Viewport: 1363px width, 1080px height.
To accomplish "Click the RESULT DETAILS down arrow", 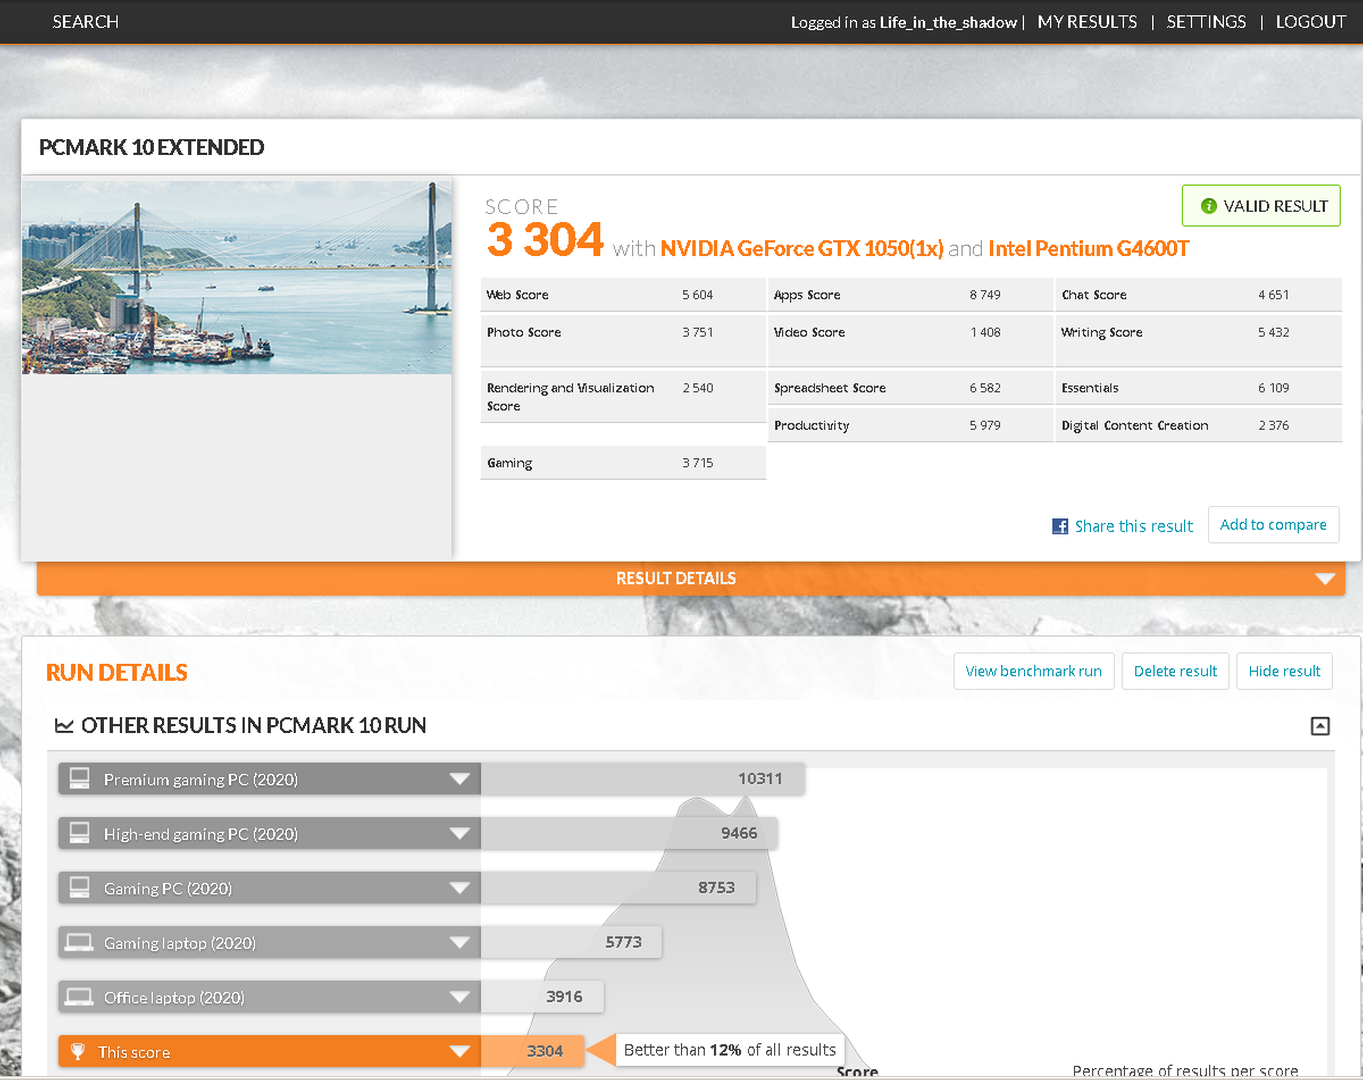I will [1325, 579].
